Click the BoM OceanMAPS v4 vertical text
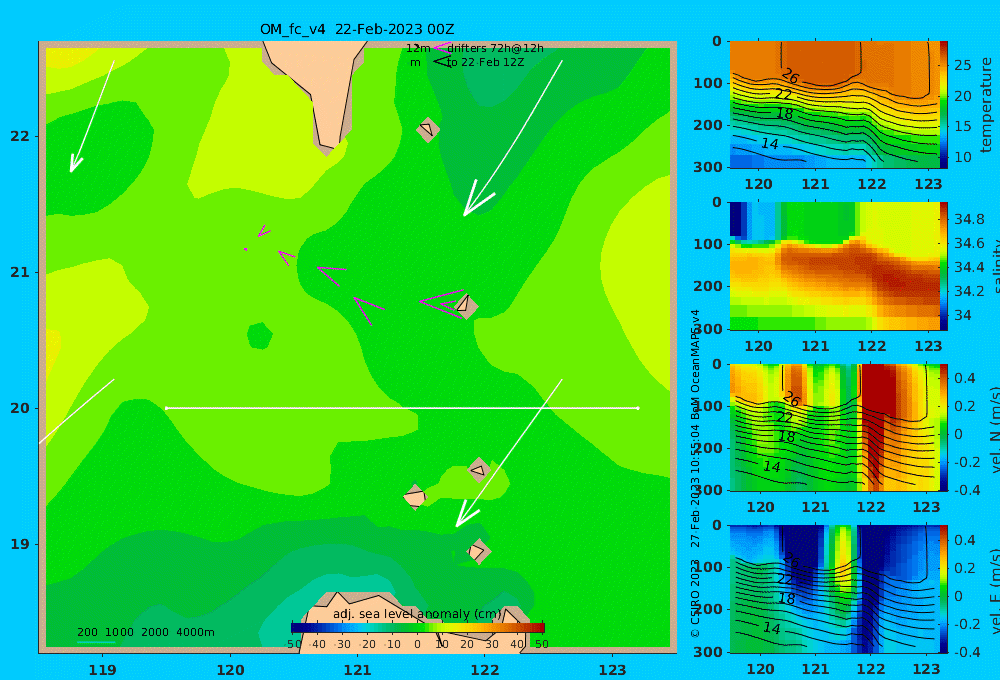 coord(695,364)
